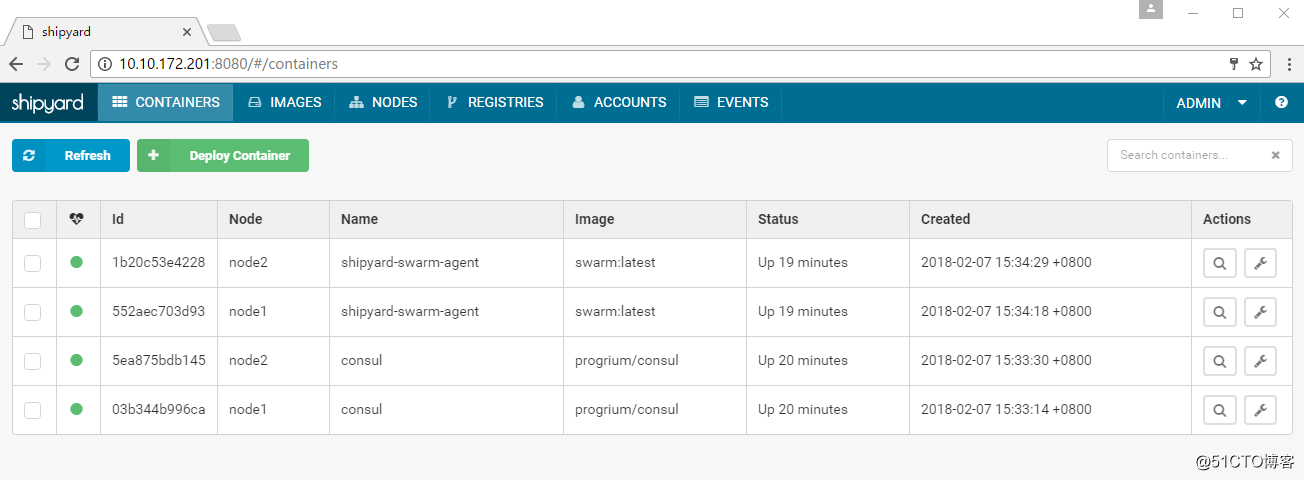The image size is (1304, 480).
Task: Open the REGISTRIES tab
Action: (494, 102)
